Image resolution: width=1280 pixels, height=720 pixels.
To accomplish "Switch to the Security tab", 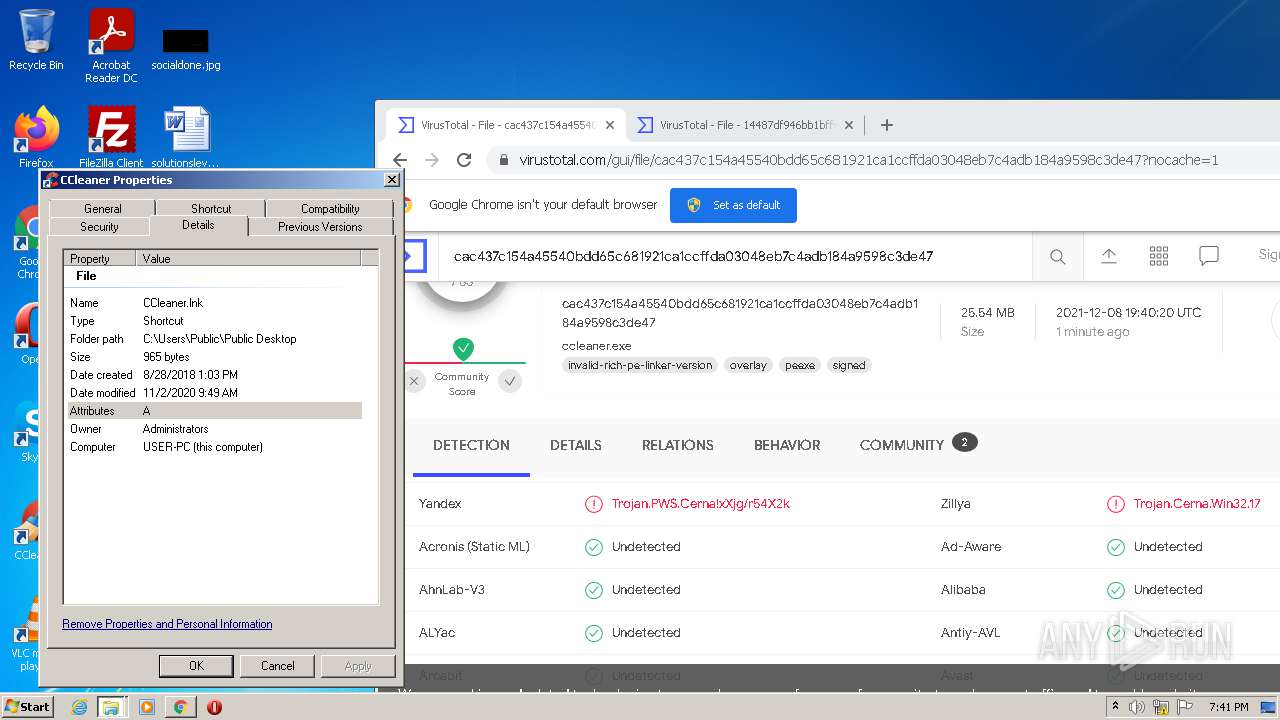I will (x=99, y=227).
